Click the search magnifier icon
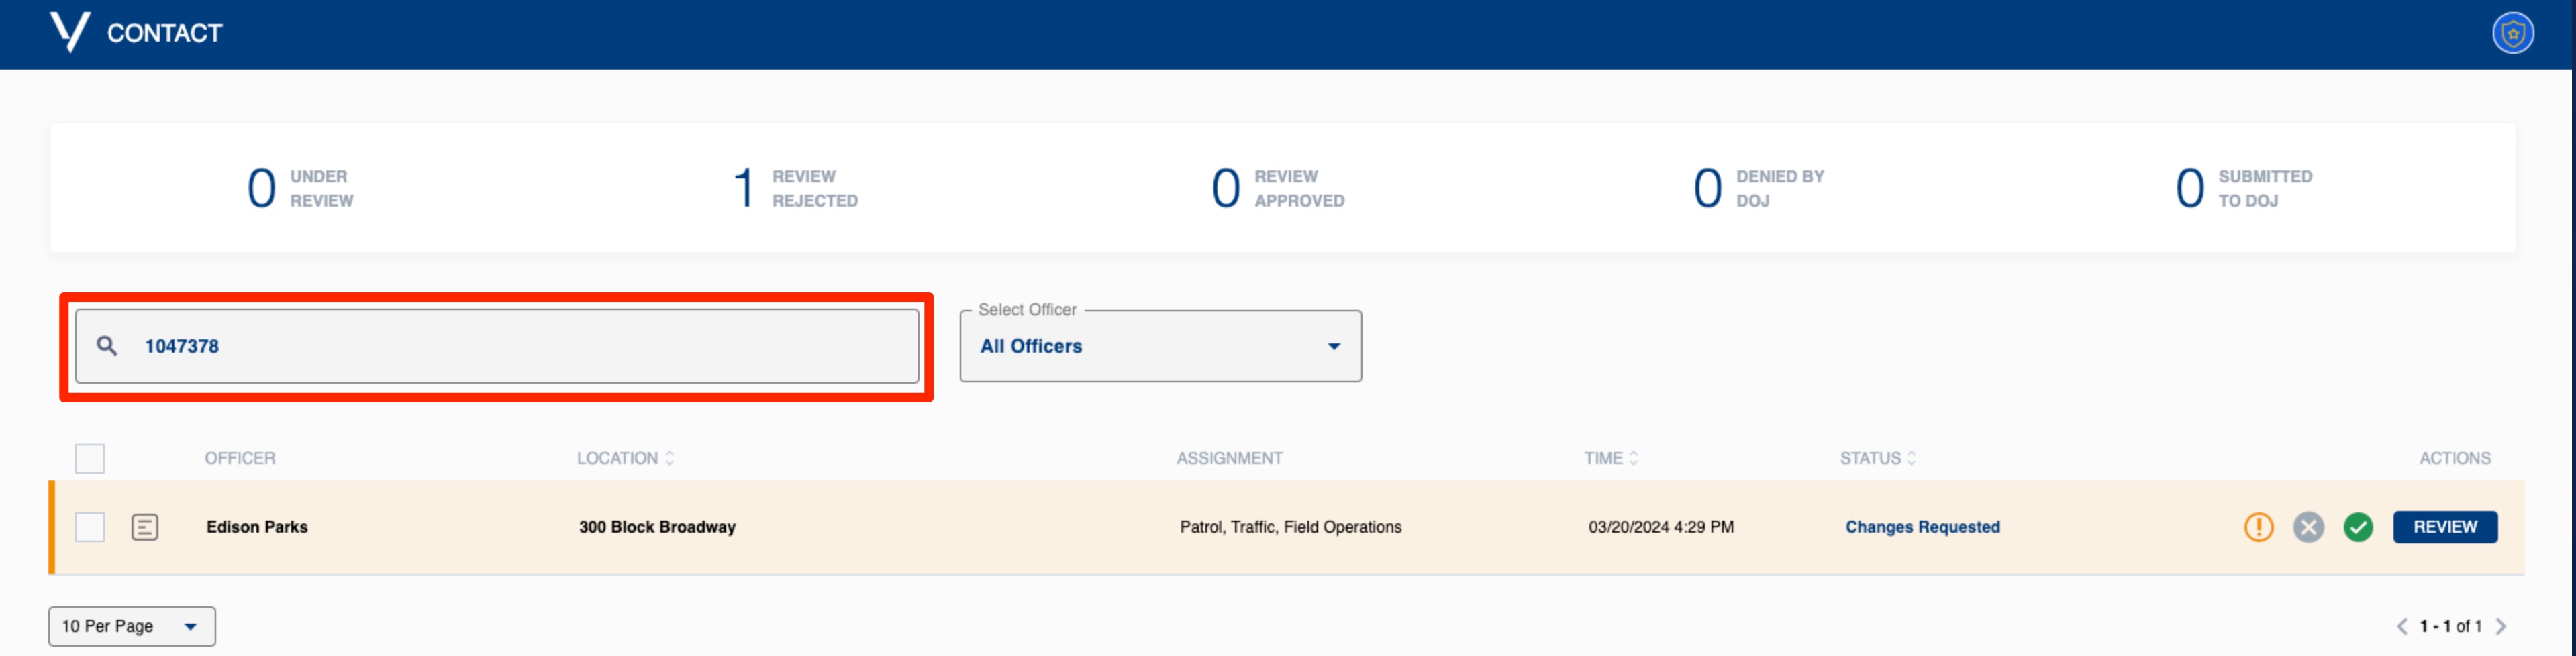 click(108, 345)
